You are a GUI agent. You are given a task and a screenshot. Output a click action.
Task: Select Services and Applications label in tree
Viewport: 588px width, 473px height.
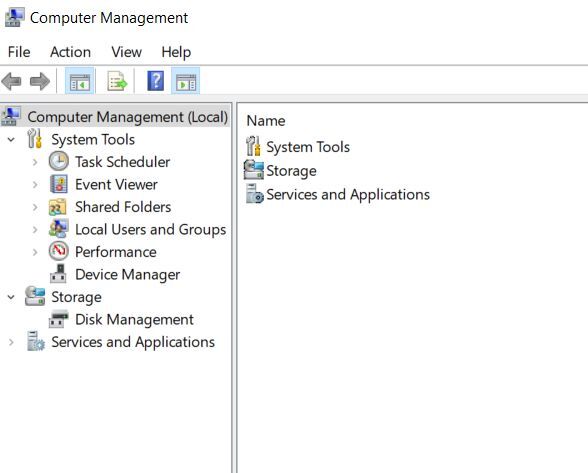tap(133, 342)
